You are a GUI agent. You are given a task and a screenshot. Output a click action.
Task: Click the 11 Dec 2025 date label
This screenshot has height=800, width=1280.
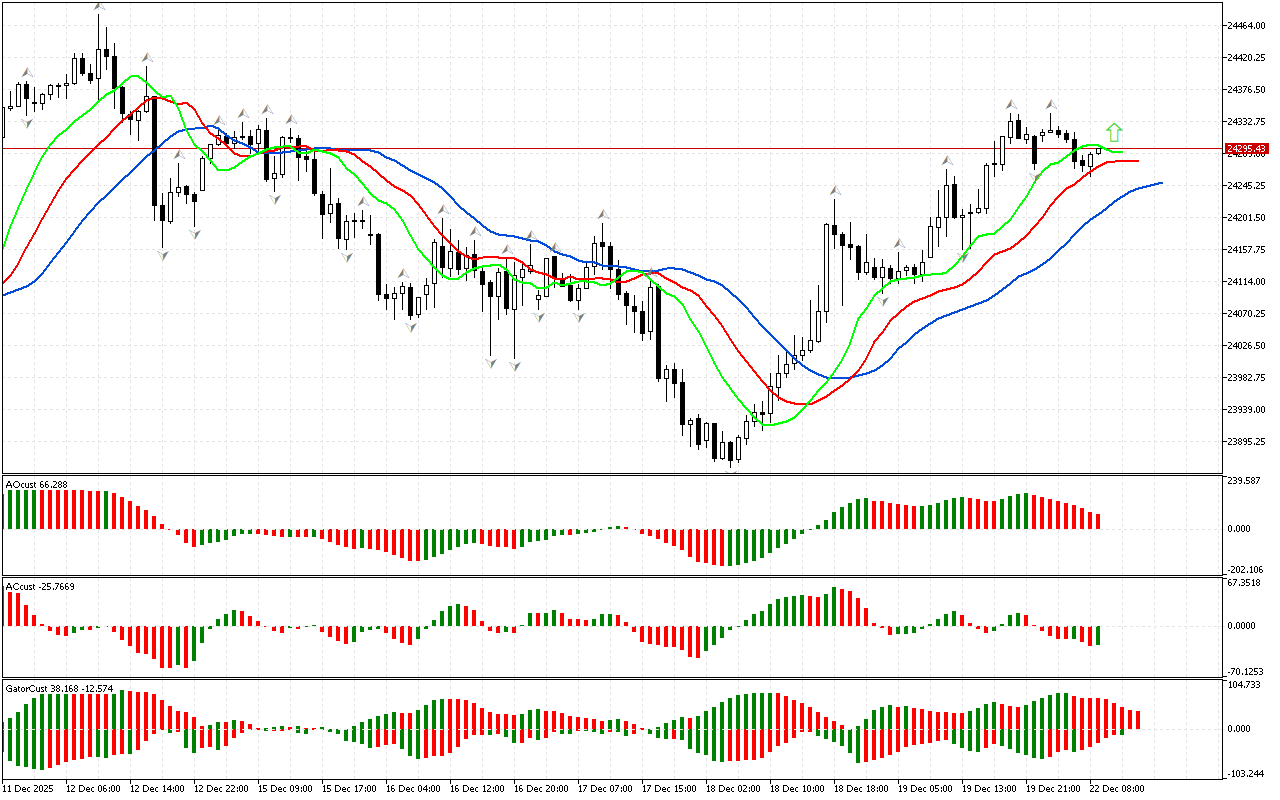(x=30, y=789)
